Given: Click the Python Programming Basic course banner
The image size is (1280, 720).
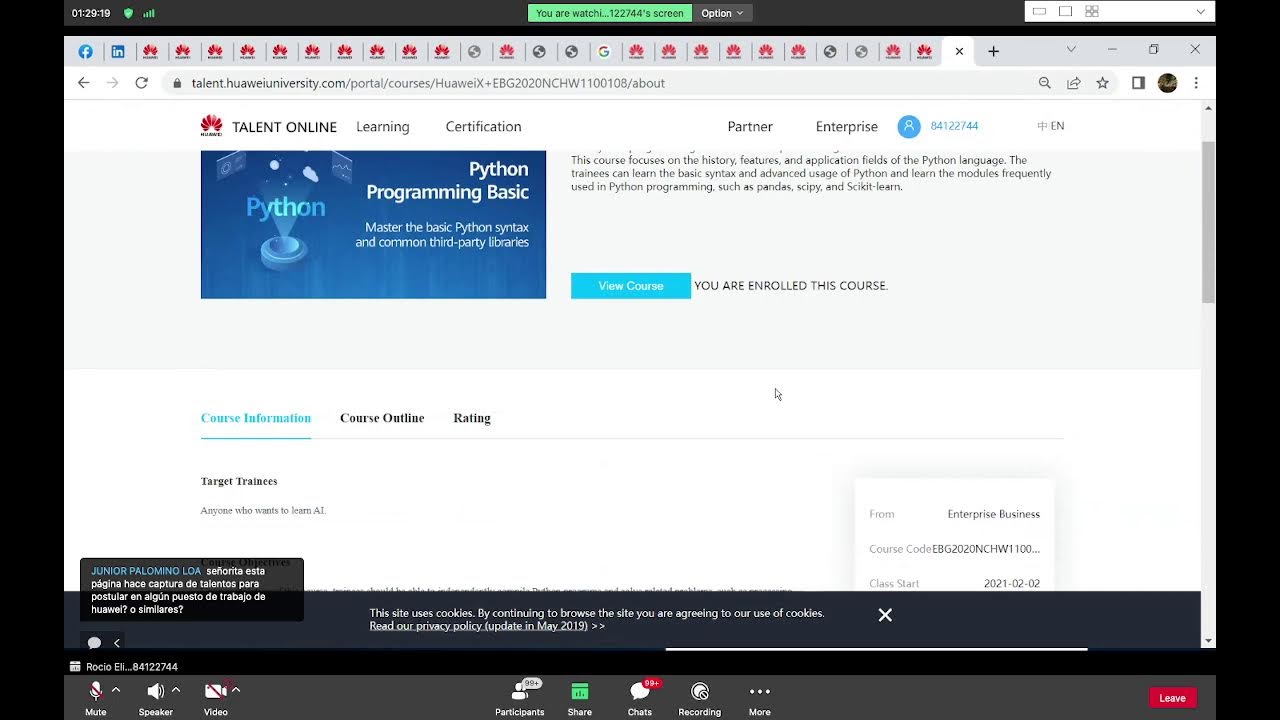Looking at the screenshot, I should pos(373,224).
